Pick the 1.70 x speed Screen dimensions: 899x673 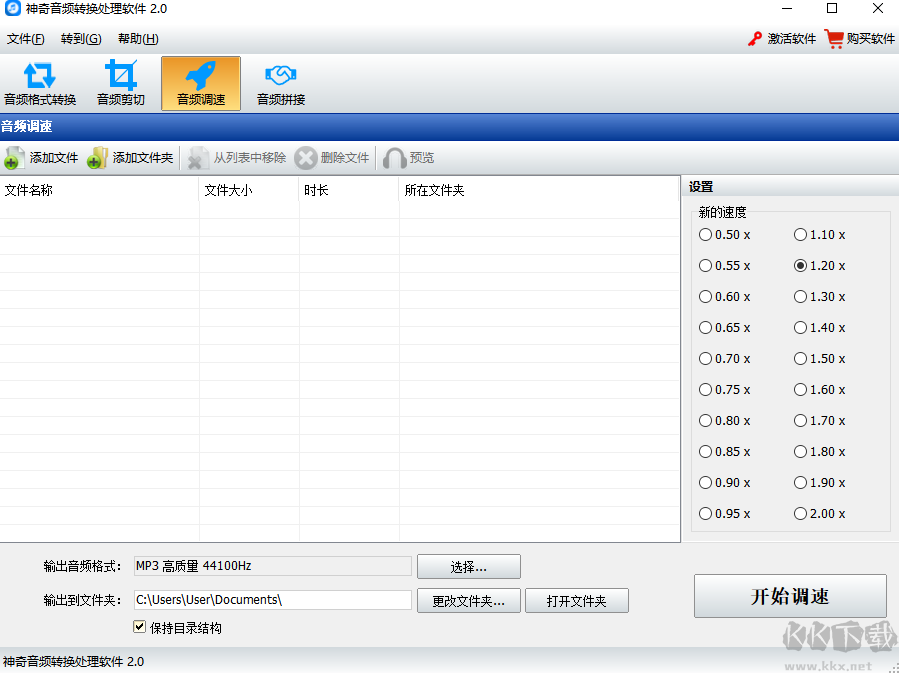coord(800,420)
